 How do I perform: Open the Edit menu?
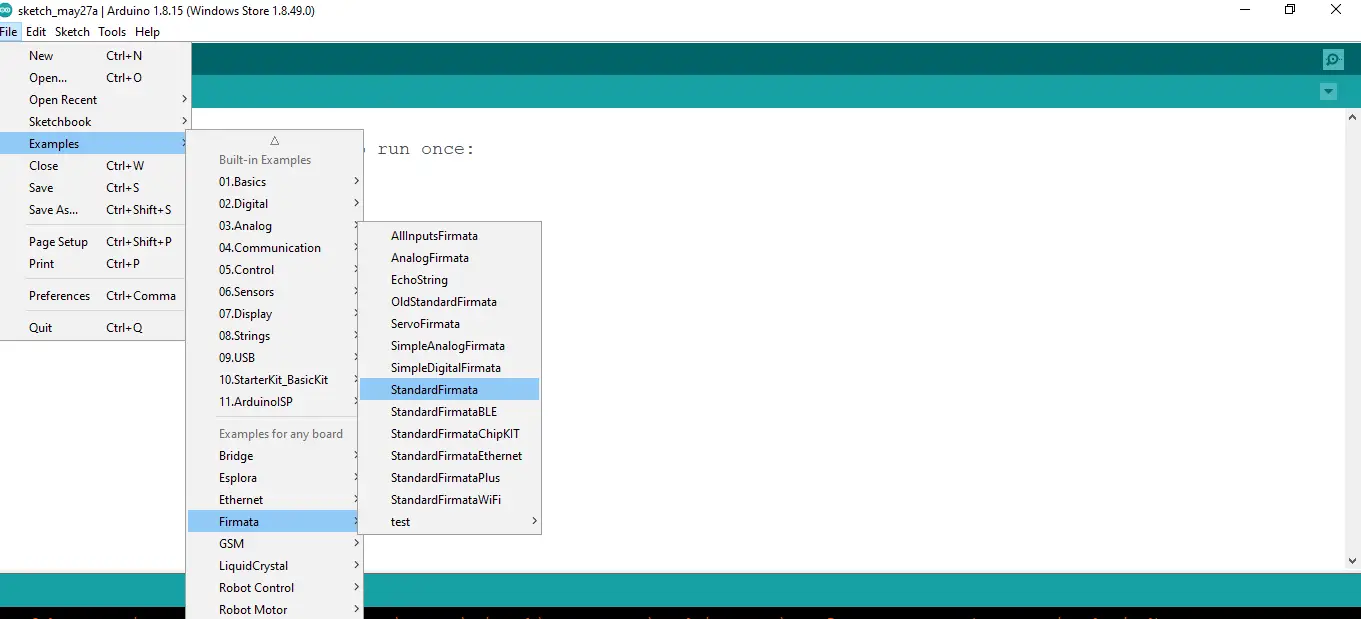point(36,31)
